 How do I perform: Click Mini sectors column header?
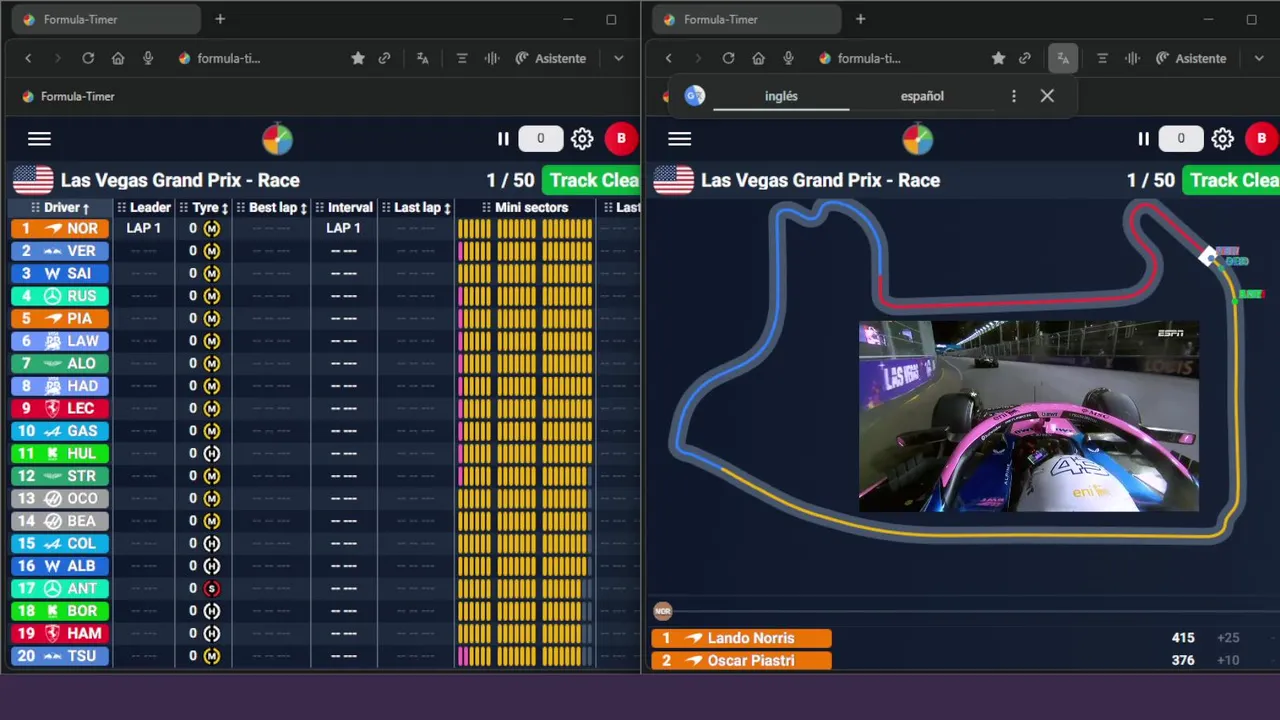click(x=525, y=207)
